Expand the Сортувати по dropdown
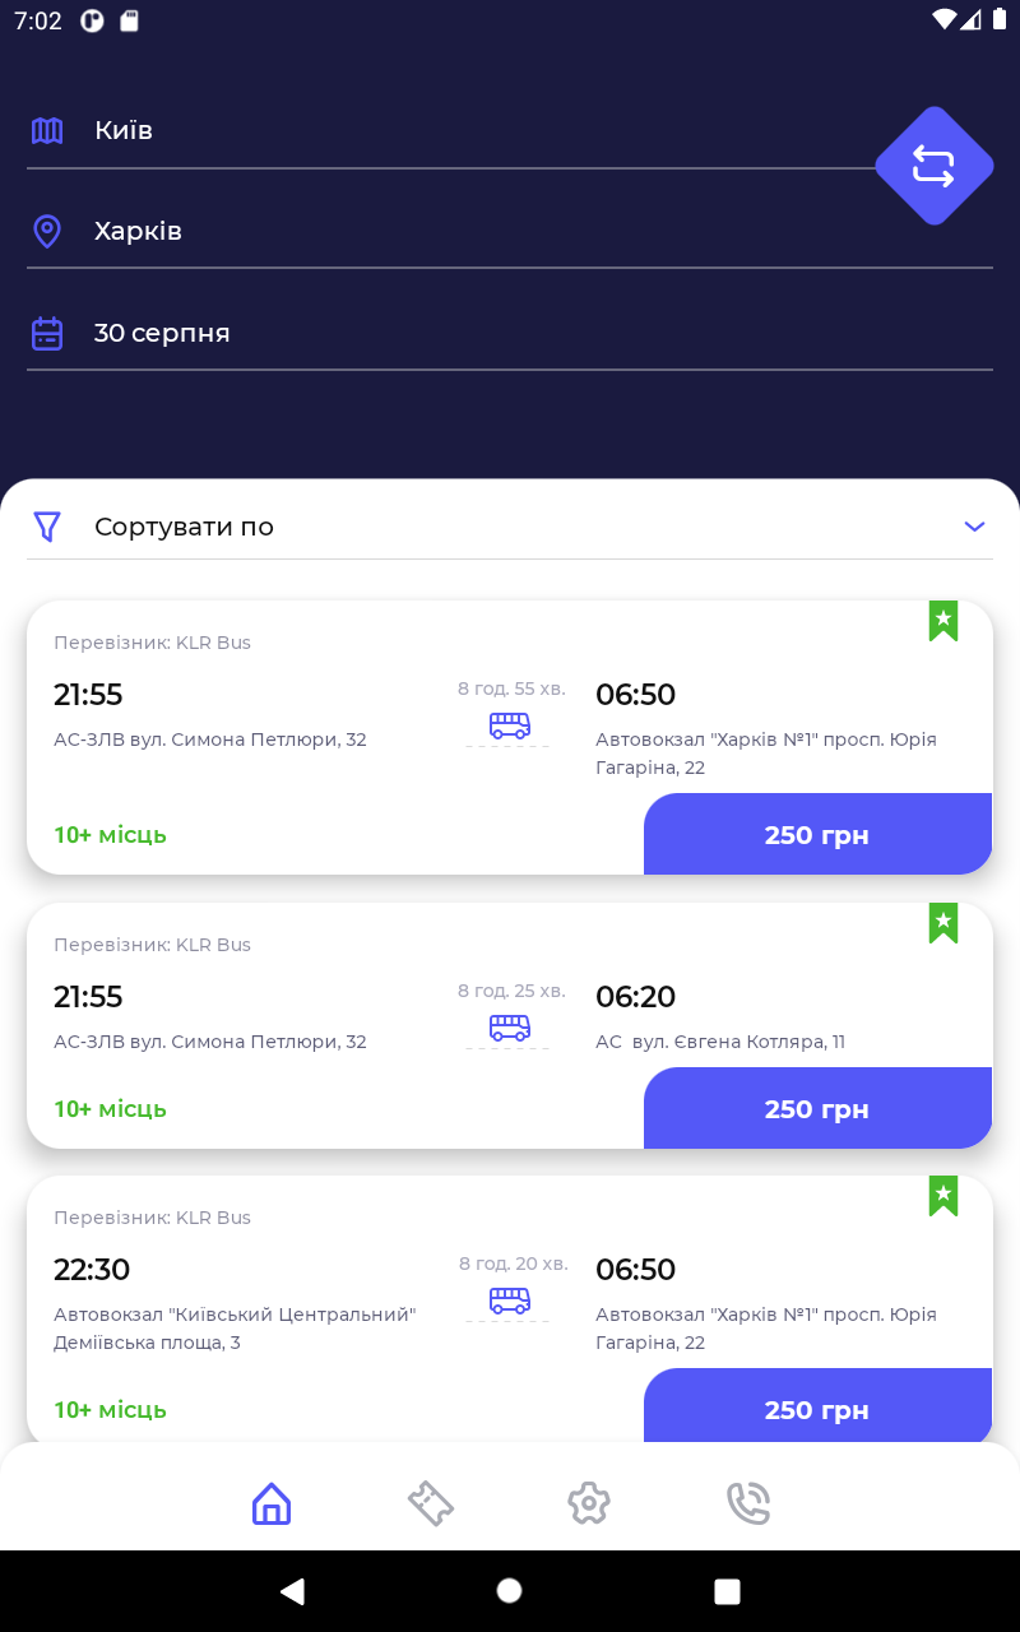The width and height of the screenshot is (1020, 1632). click(x=974, y=525)
